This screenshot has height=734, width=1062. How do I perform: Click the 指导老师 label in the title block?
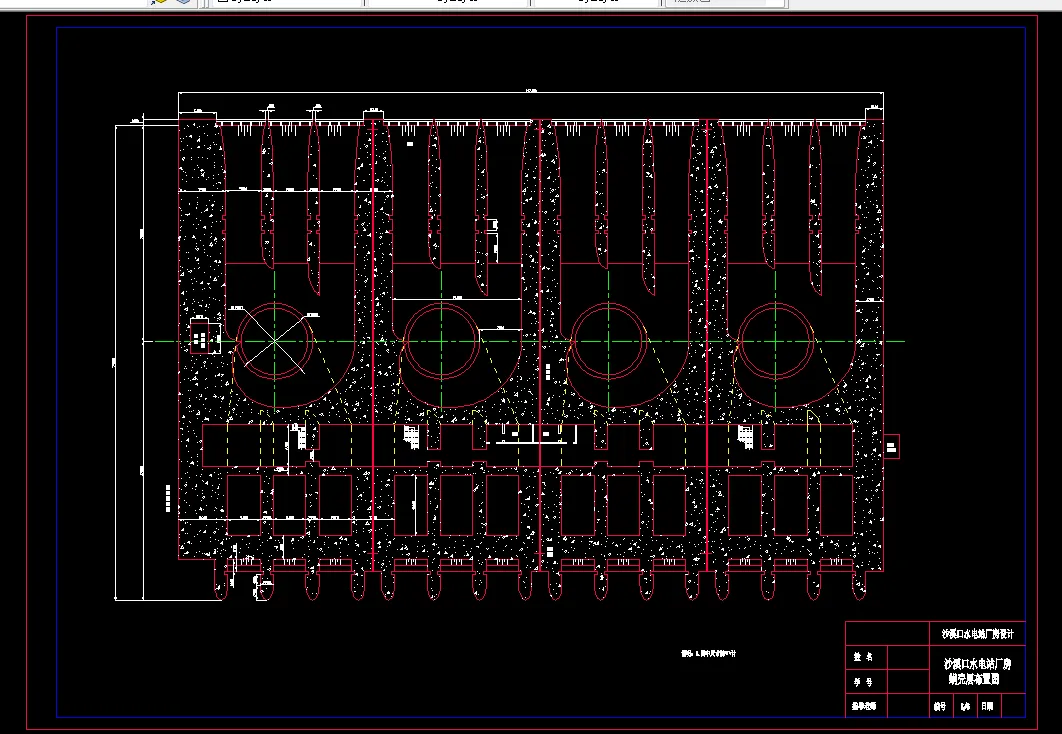point(864,706)
